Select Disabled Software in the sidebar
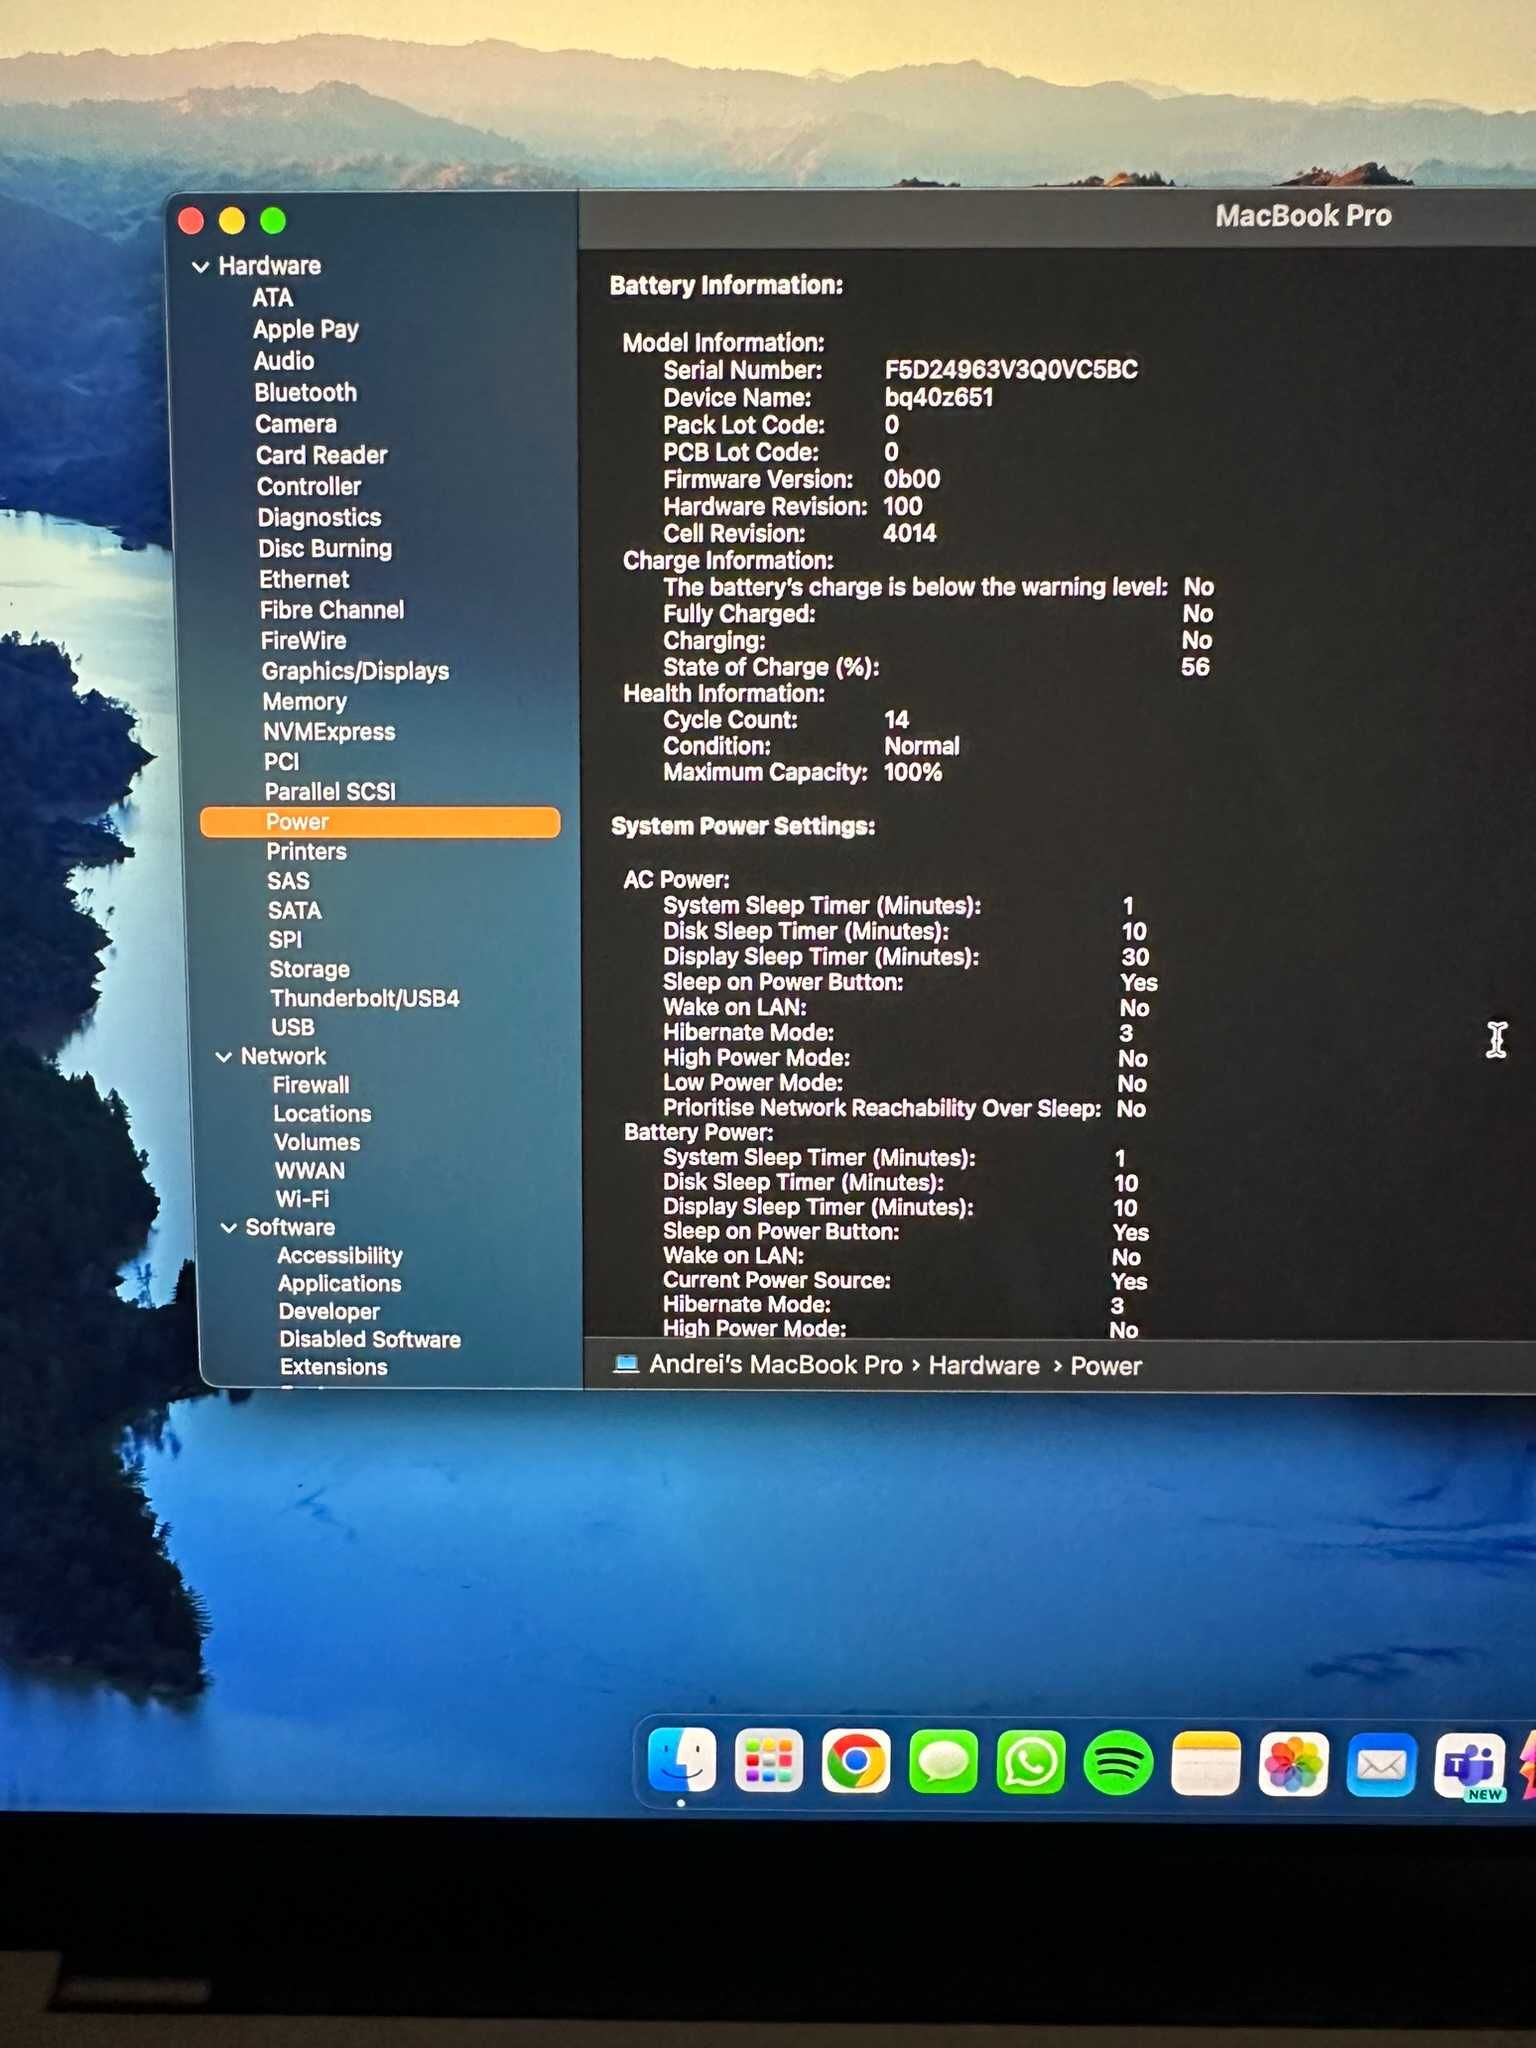This screenshot has height=2048, width=1536. click(370, 1340)
